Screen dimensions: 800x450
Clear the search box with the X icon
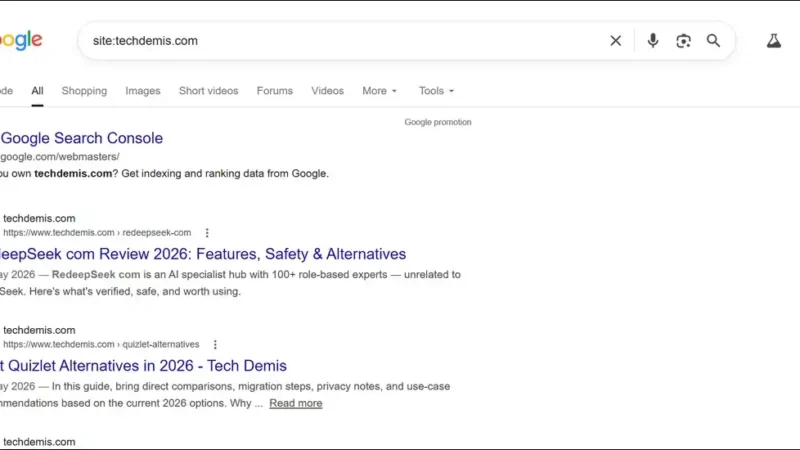point(615,41)
